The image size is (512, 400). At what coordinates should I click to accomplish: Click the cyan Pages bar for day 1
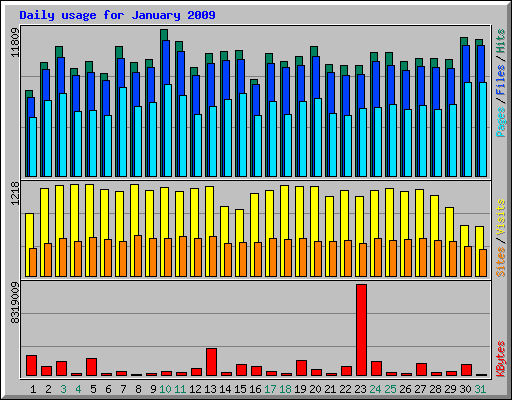click(33, 147)
